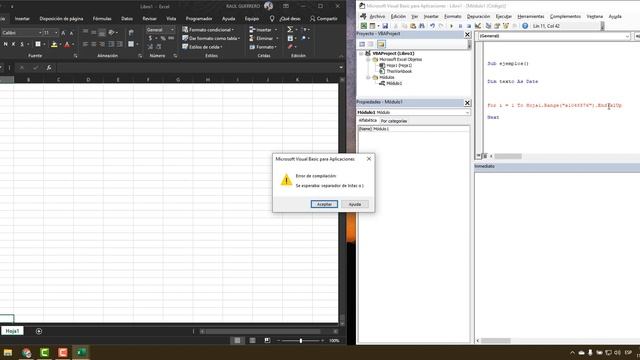This screenshot has height=360, width=640.
Task: Open File Explorer from the taskbar
Action: click(8, 352)
